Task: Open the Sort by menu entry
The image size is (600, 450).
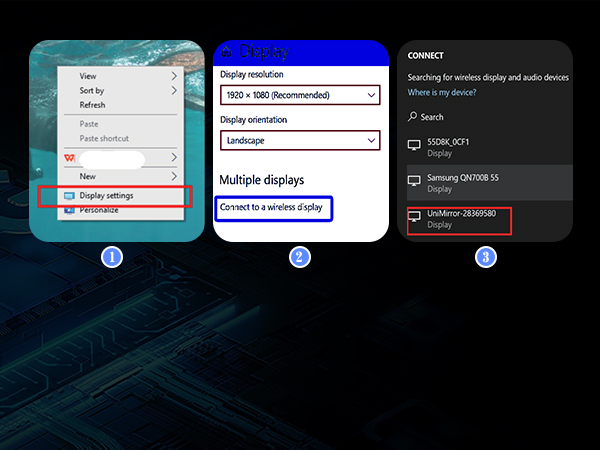Action: pyautogui.click(x=92, y=90)
